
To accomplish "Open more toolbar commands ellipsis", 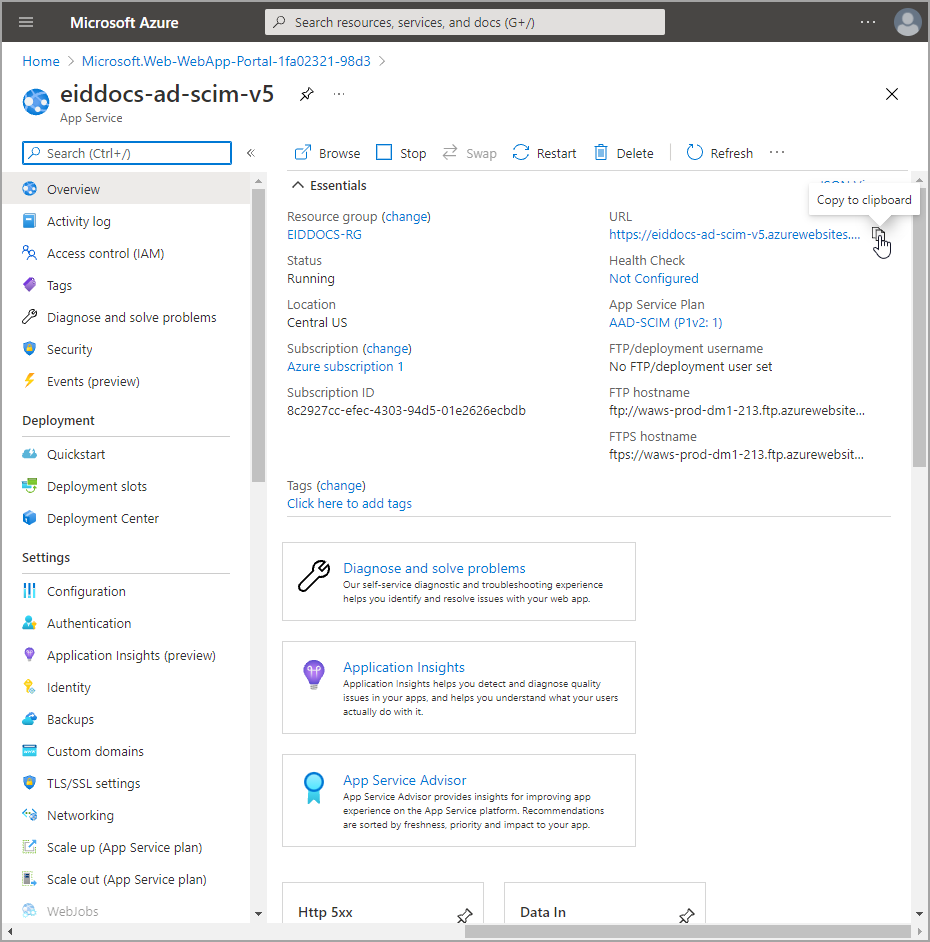I will (777, 153).
